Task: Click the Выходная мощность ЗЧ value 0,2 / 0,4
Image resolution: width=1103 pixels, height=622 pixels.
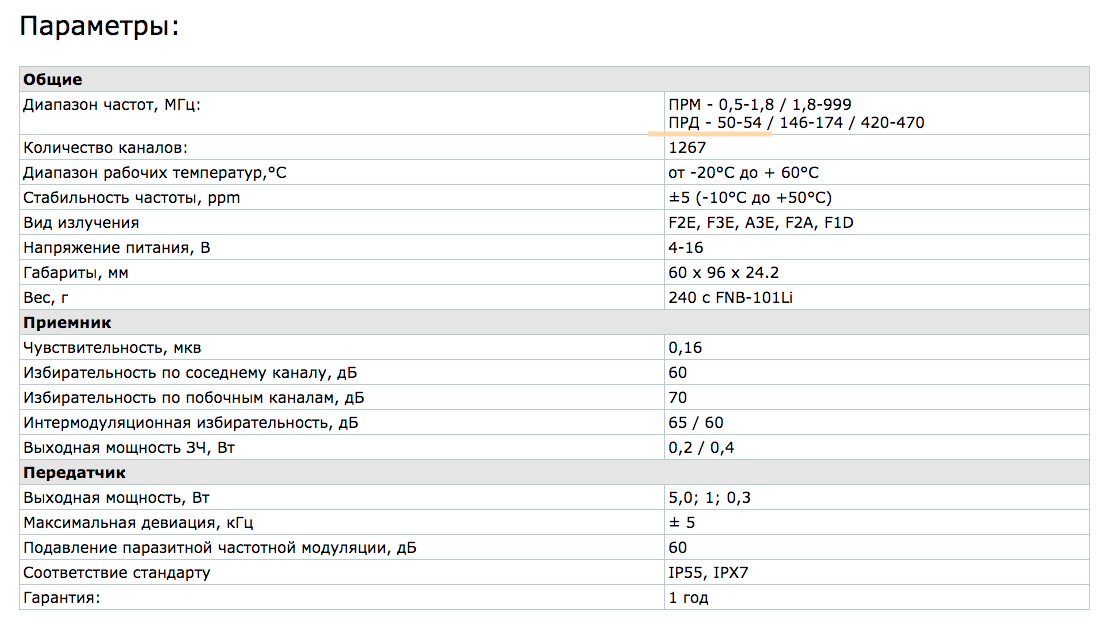Action: pos(701,447)
